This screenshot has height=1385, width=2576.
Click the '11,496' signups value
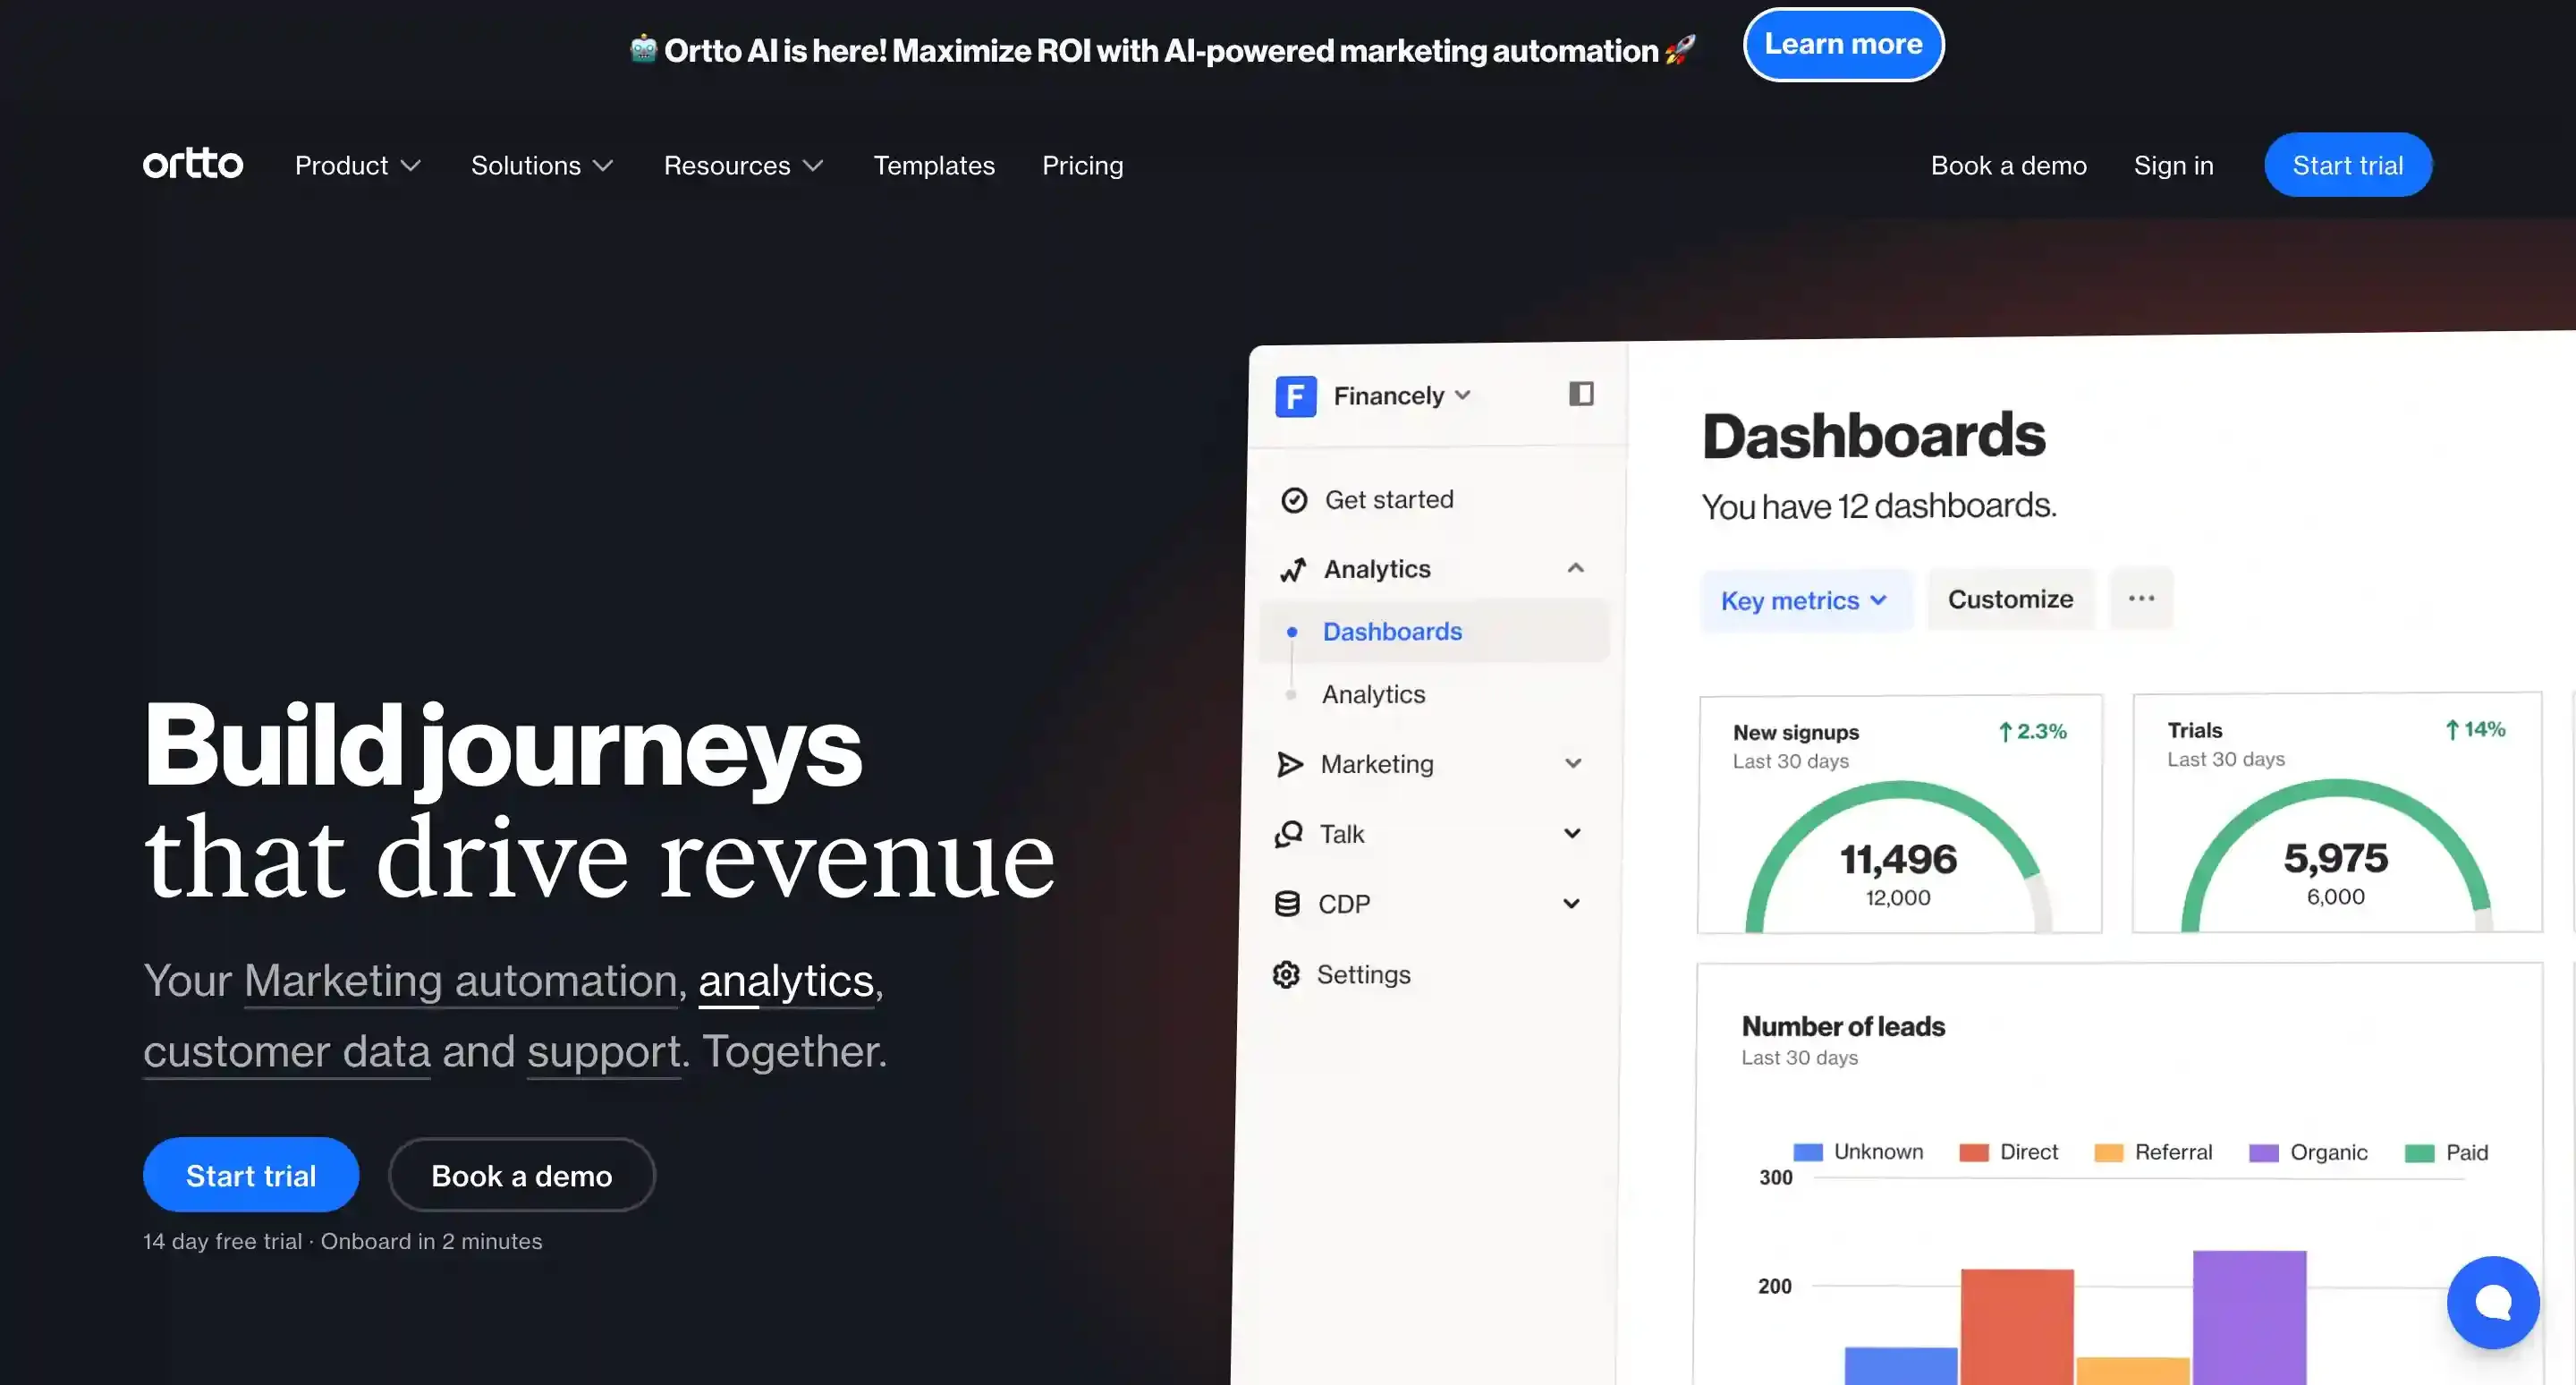click(x=1897, y=859)
